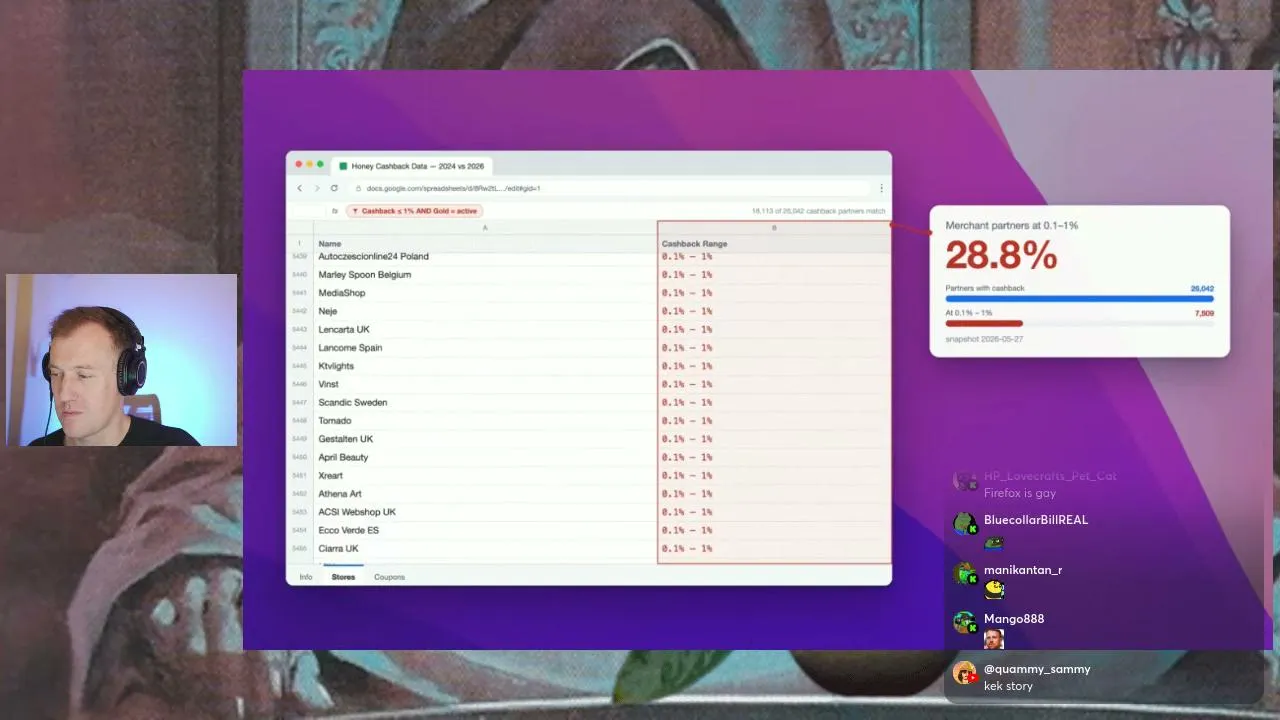
Task: Click the 26,042 partners value
Action: (1202, 288)
